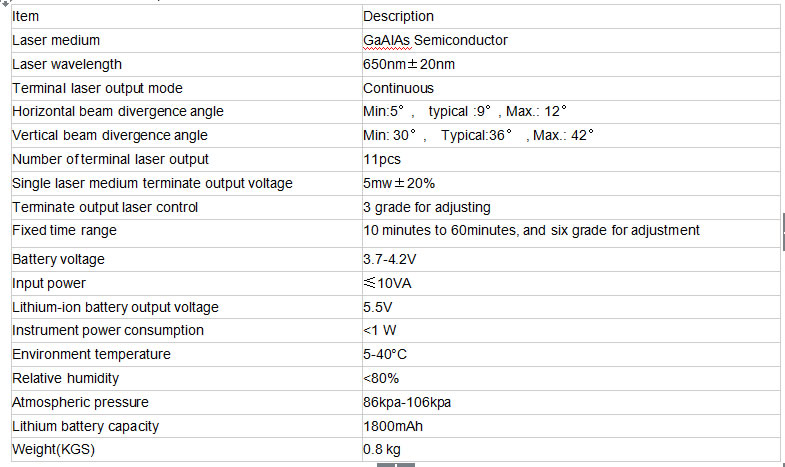Click the Description header cell

(571, 17)
